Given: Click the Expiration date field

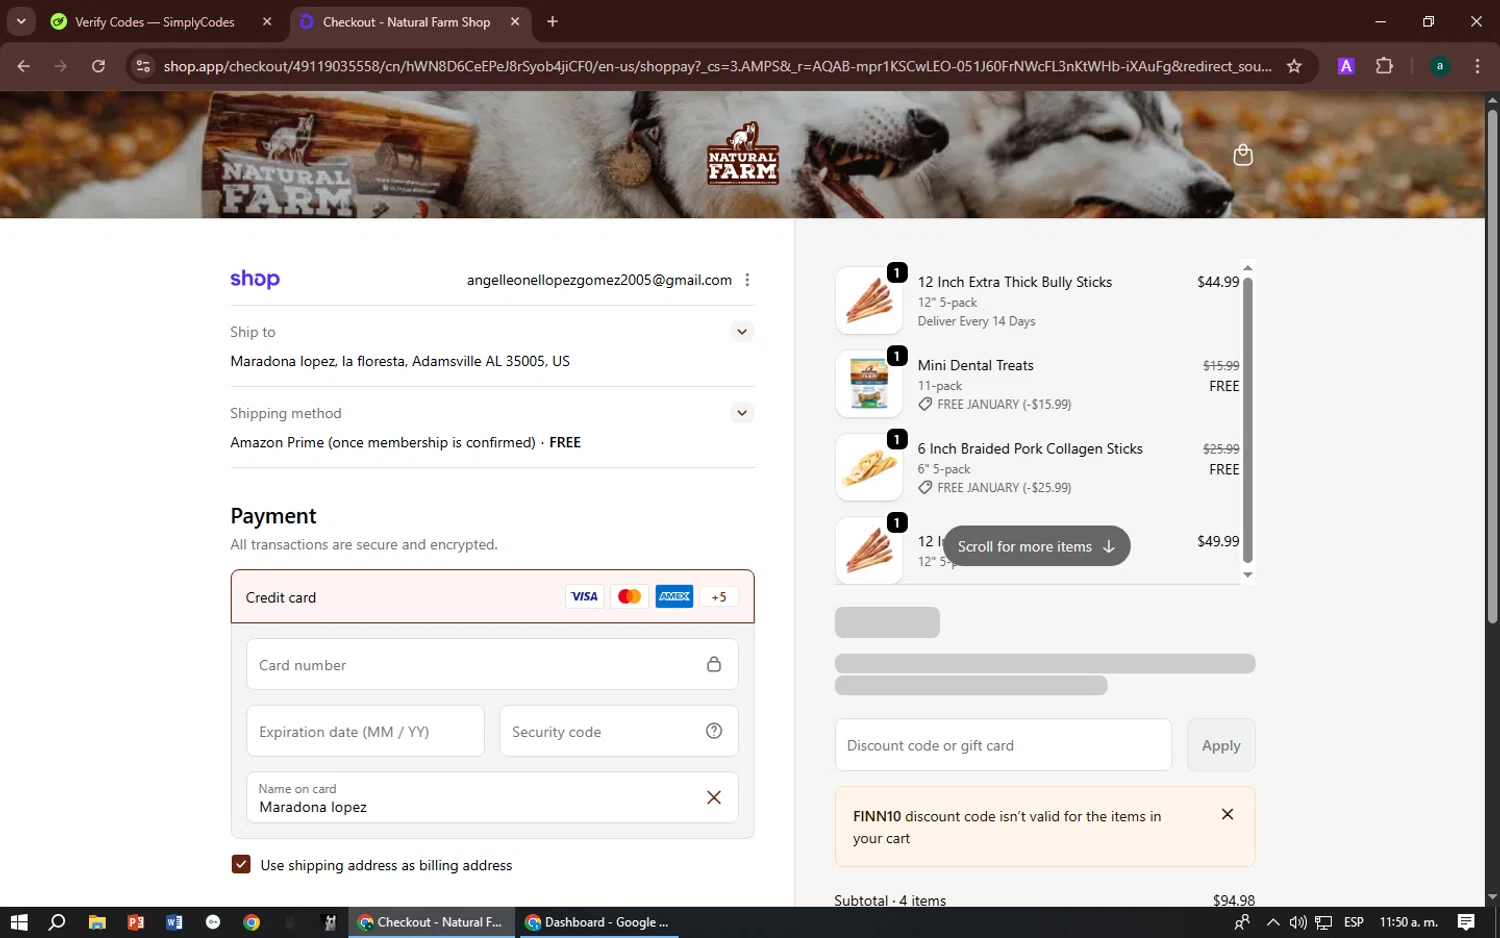Looking at the screenshot, I should tap(365, 731).
